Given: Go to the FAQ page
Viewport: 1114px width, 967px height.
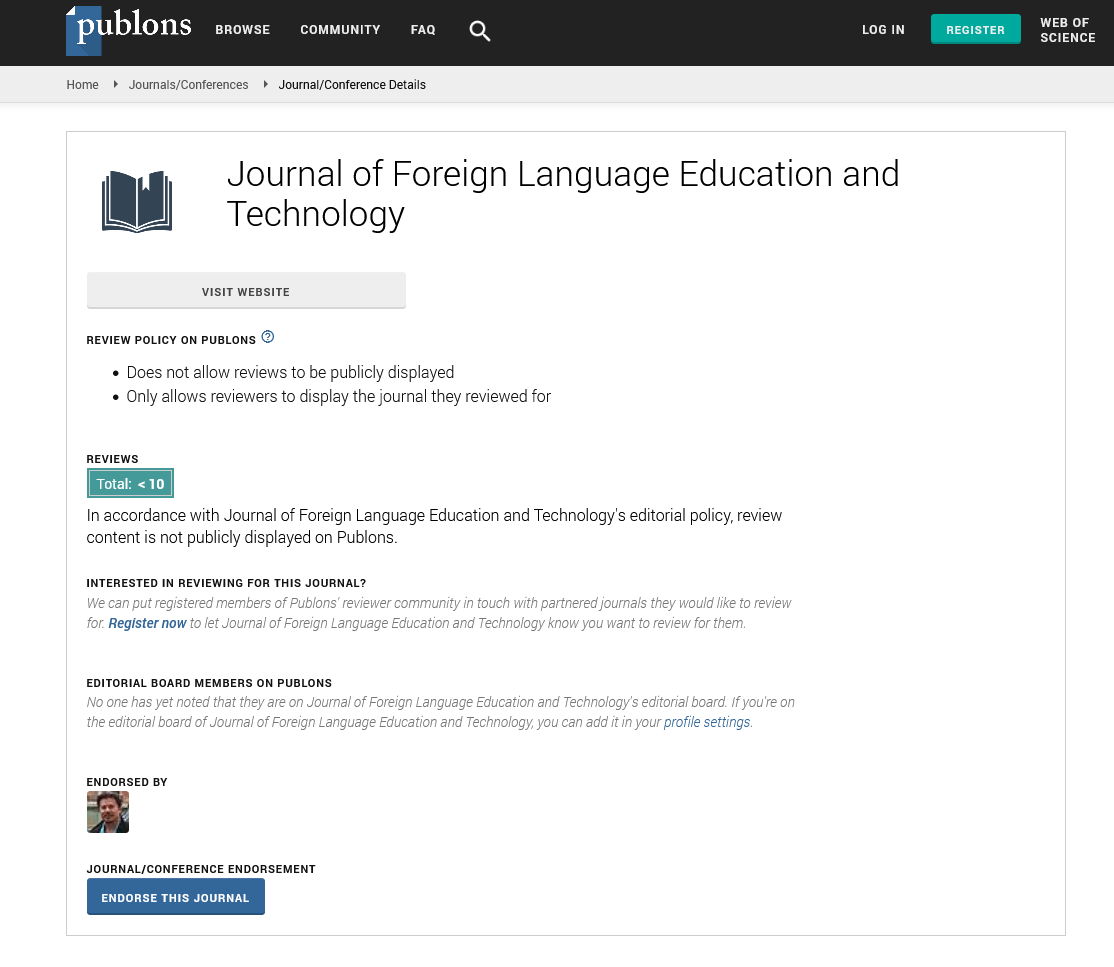Looking at the screenshot, I should [x=423, y=30].
